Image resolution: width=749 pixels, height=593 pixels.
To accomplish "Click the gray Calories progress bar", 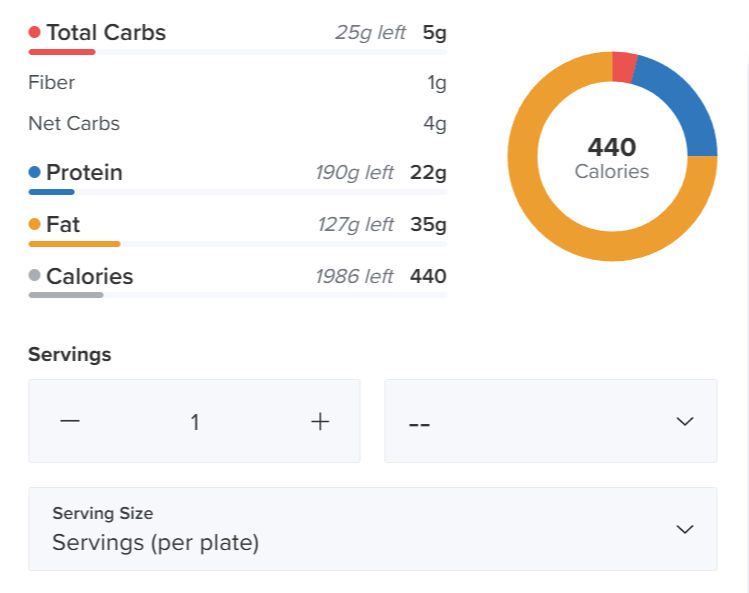I will (66, 295).
